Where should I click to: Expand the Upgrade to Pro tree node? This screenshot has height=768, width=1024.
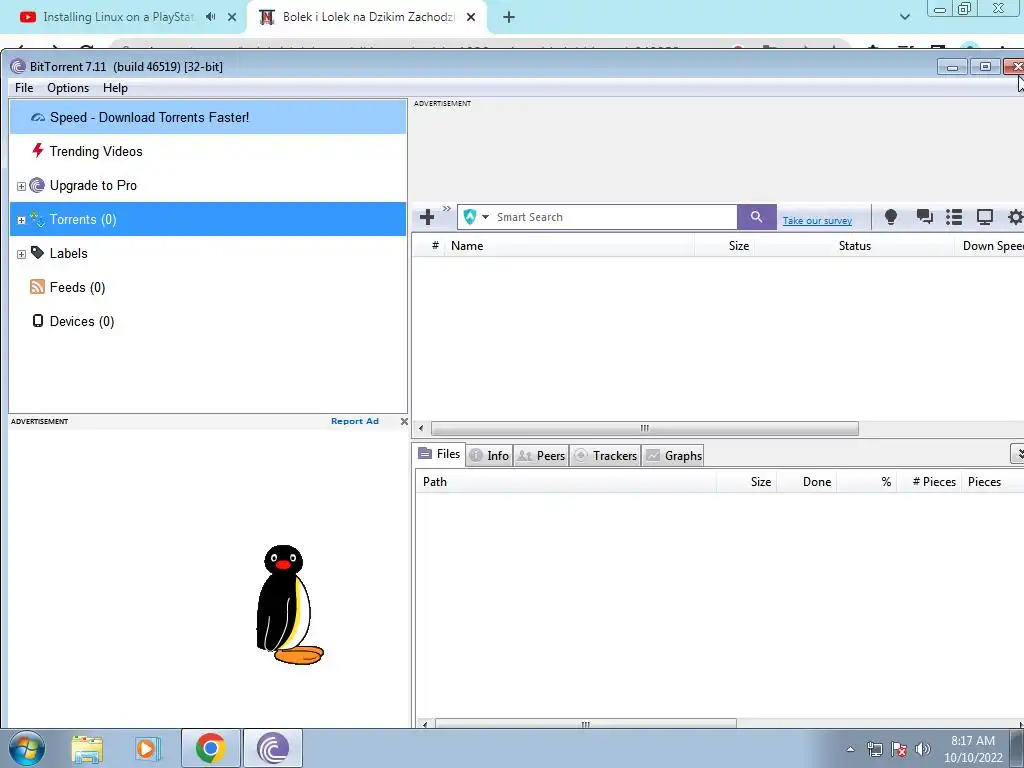pos(22,186)
